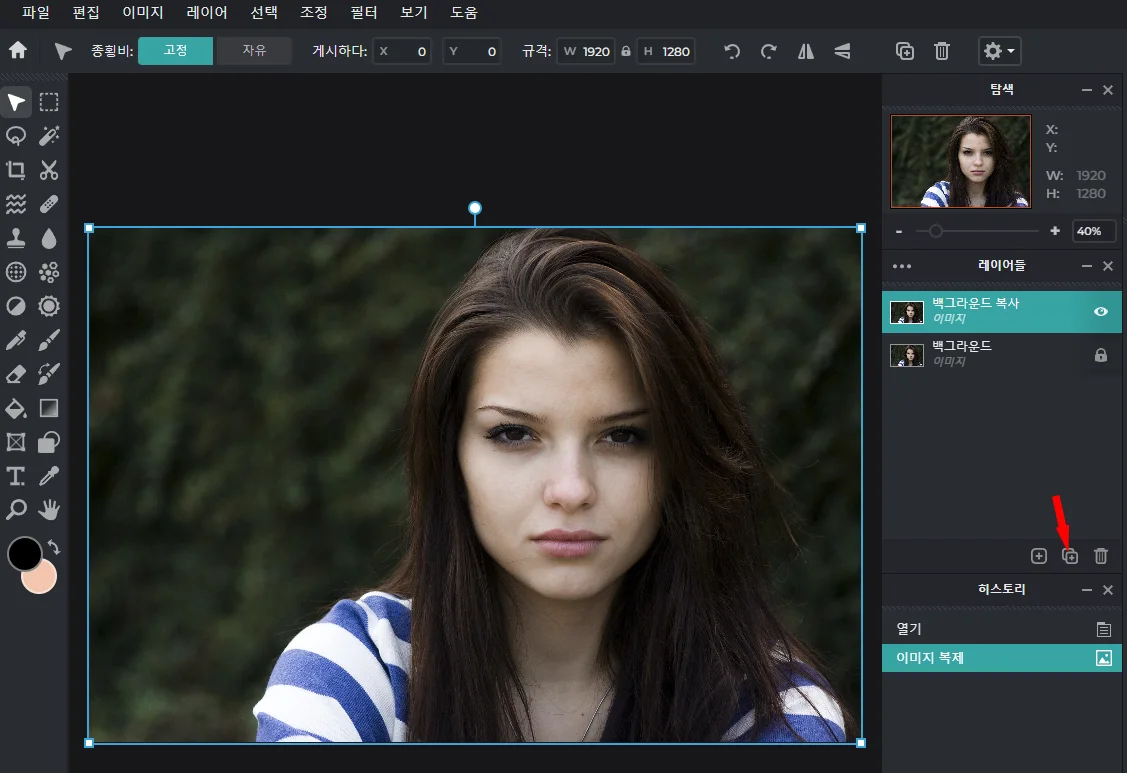Select the gear-ring Sponge tool
1127x773 pixels.
tap(49, 306)
